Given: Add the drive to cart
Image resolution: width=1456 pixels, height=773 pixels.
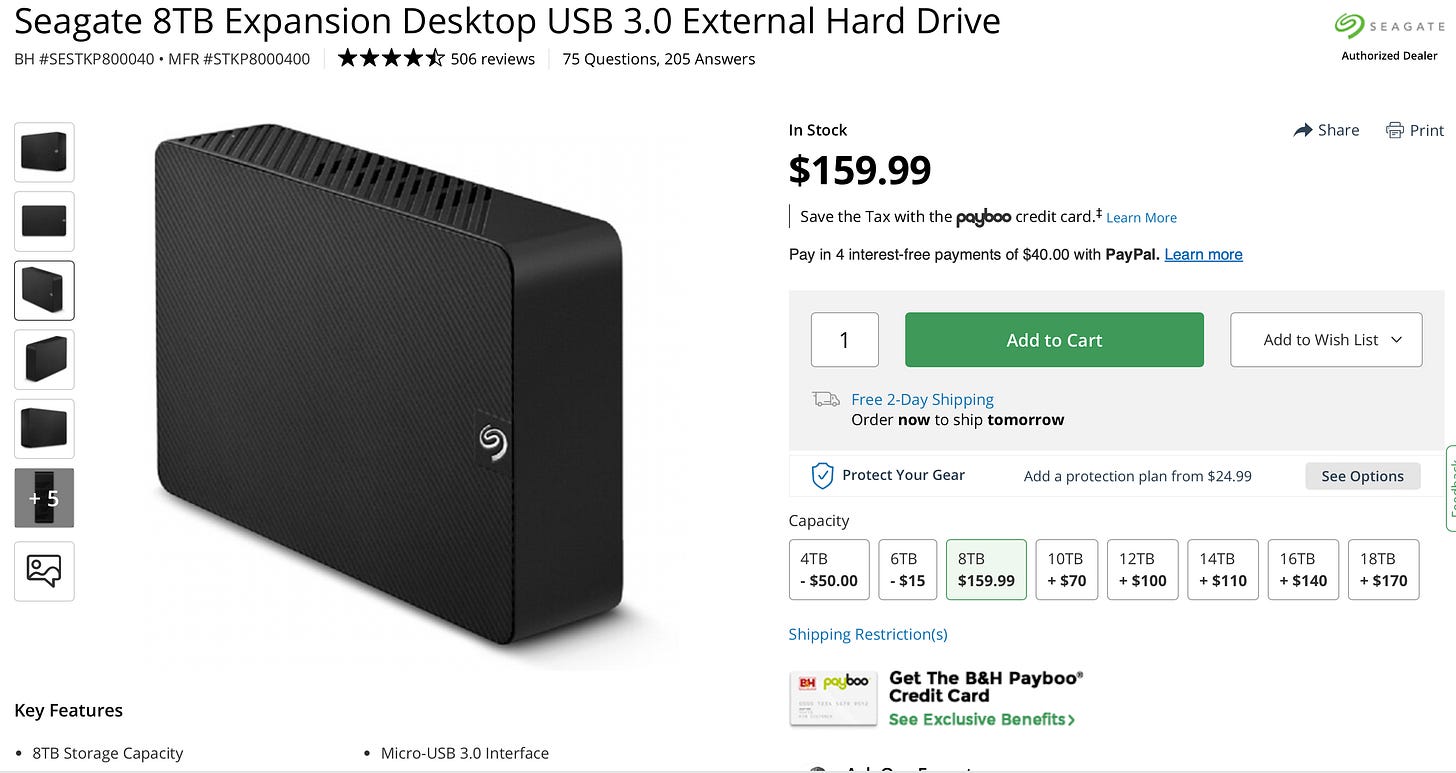Looking at the screenshot, I should tap(1054, 340).
